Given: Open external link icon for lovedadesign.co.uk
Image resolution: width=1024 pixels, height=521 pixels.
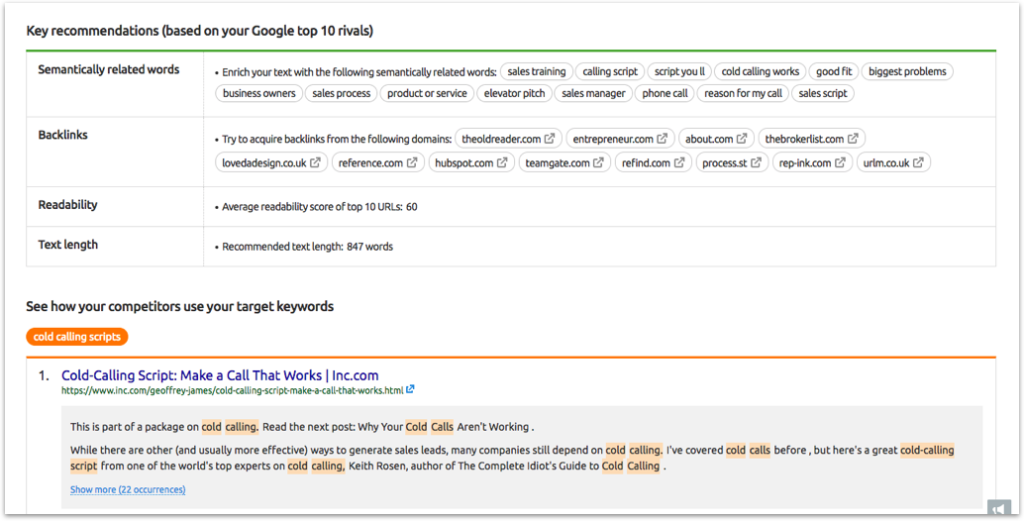Looking at the screenshot, I should tap(315, 163).
